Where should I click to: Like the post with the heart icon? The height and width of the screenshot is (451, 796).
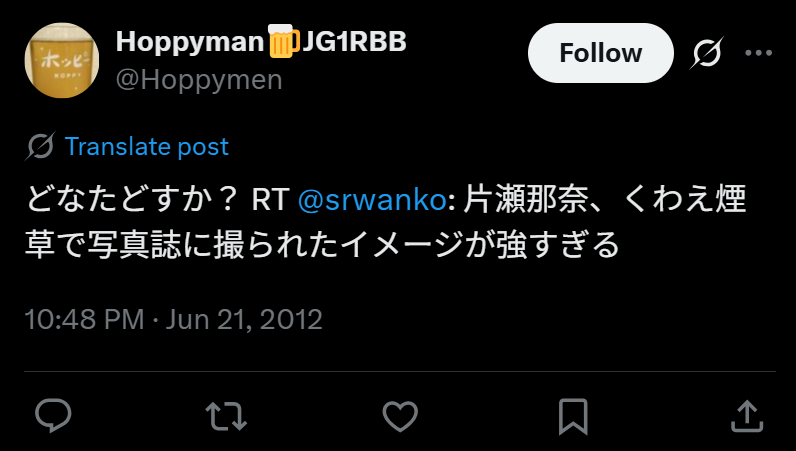[x=400, y=416]
